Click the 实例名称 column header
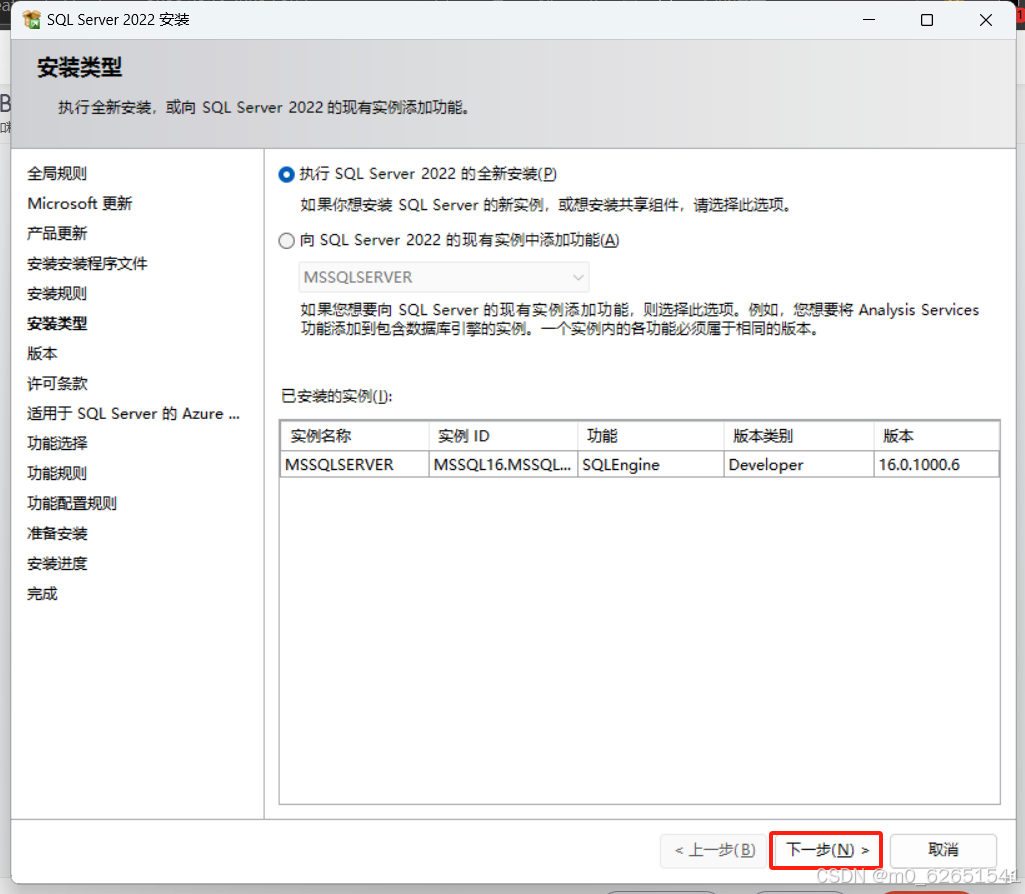 click(354, 436)
